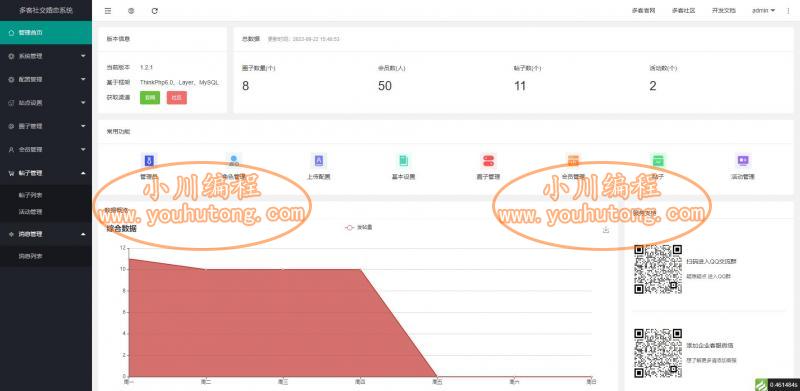Image resolution: width=800 pixels, height=391 pixels.
Task: Click the red 社区 button
Action: tap(177, 97)
